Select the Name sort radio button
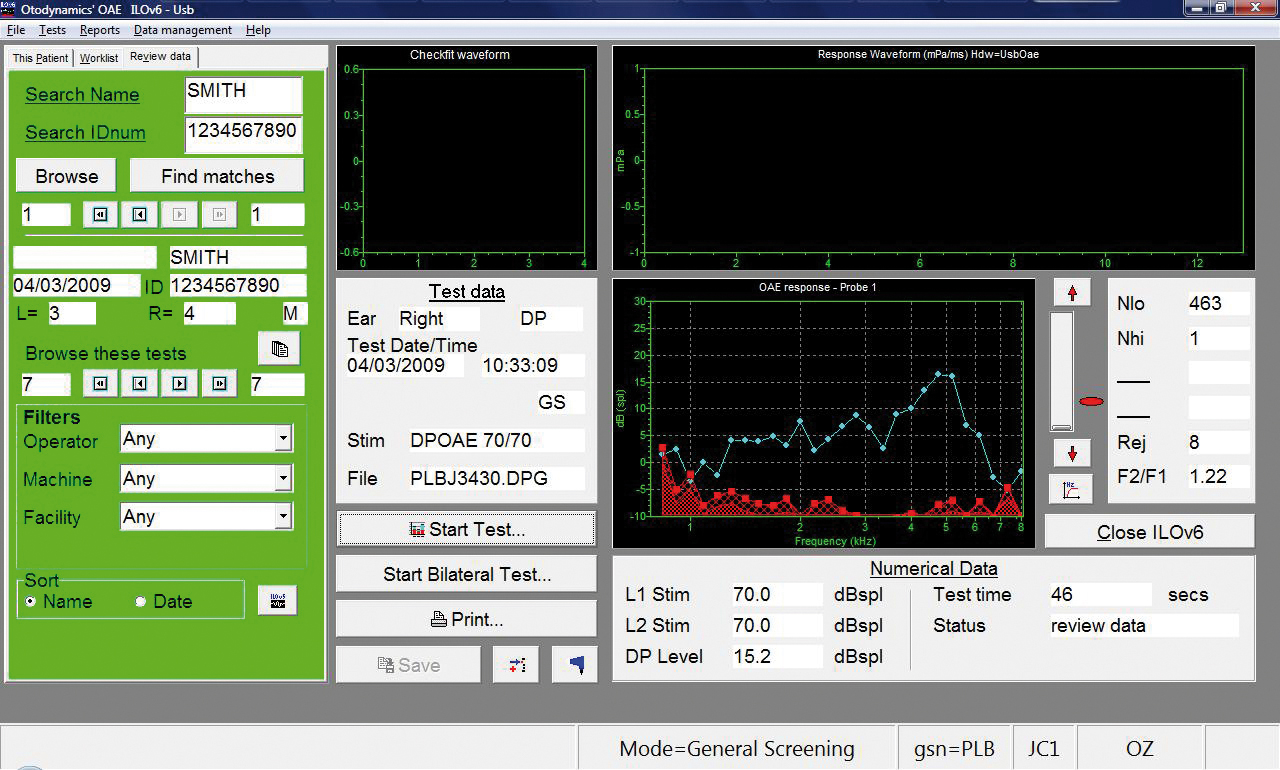The image size is (1280, 770). pyautogui.click(x=31, y=601)
